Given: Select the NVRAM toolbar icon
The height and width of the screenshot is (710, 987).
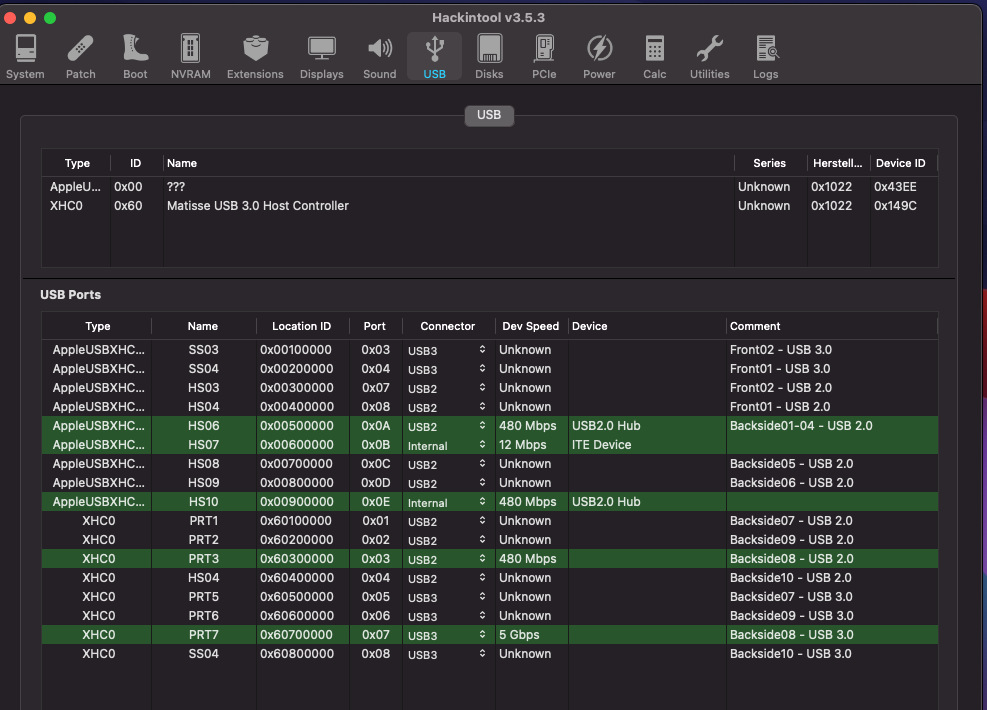Looking at the screenshot, I should 190,56.
